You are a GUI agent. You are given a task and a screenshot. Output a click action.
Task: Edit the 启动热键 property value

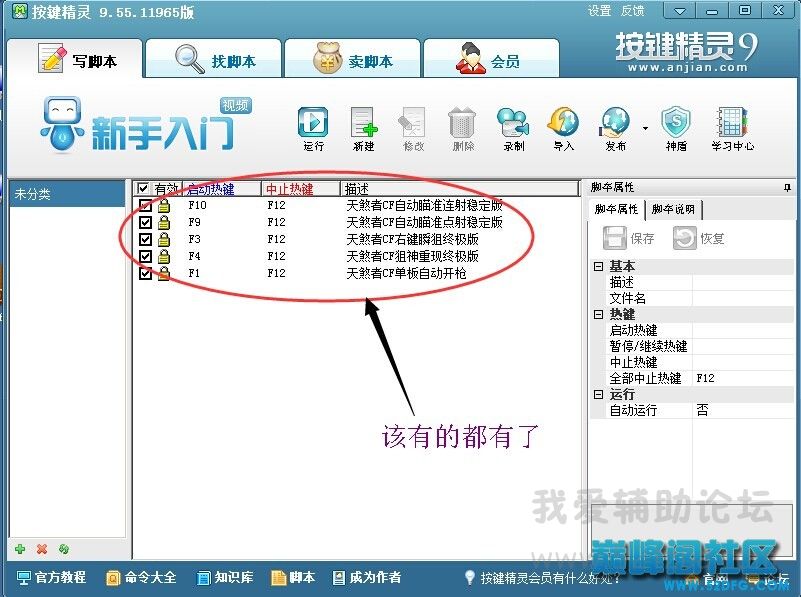click(743, 330)
